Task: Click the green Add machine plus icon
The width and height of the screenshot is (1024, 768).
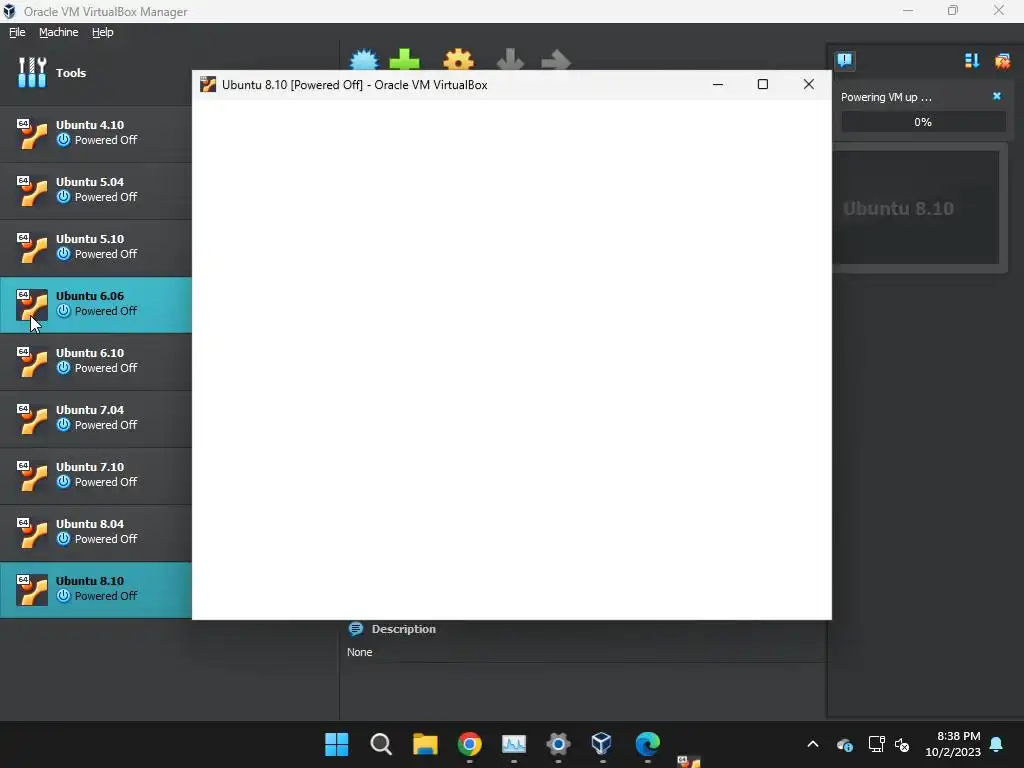Action: click(404, 59)
